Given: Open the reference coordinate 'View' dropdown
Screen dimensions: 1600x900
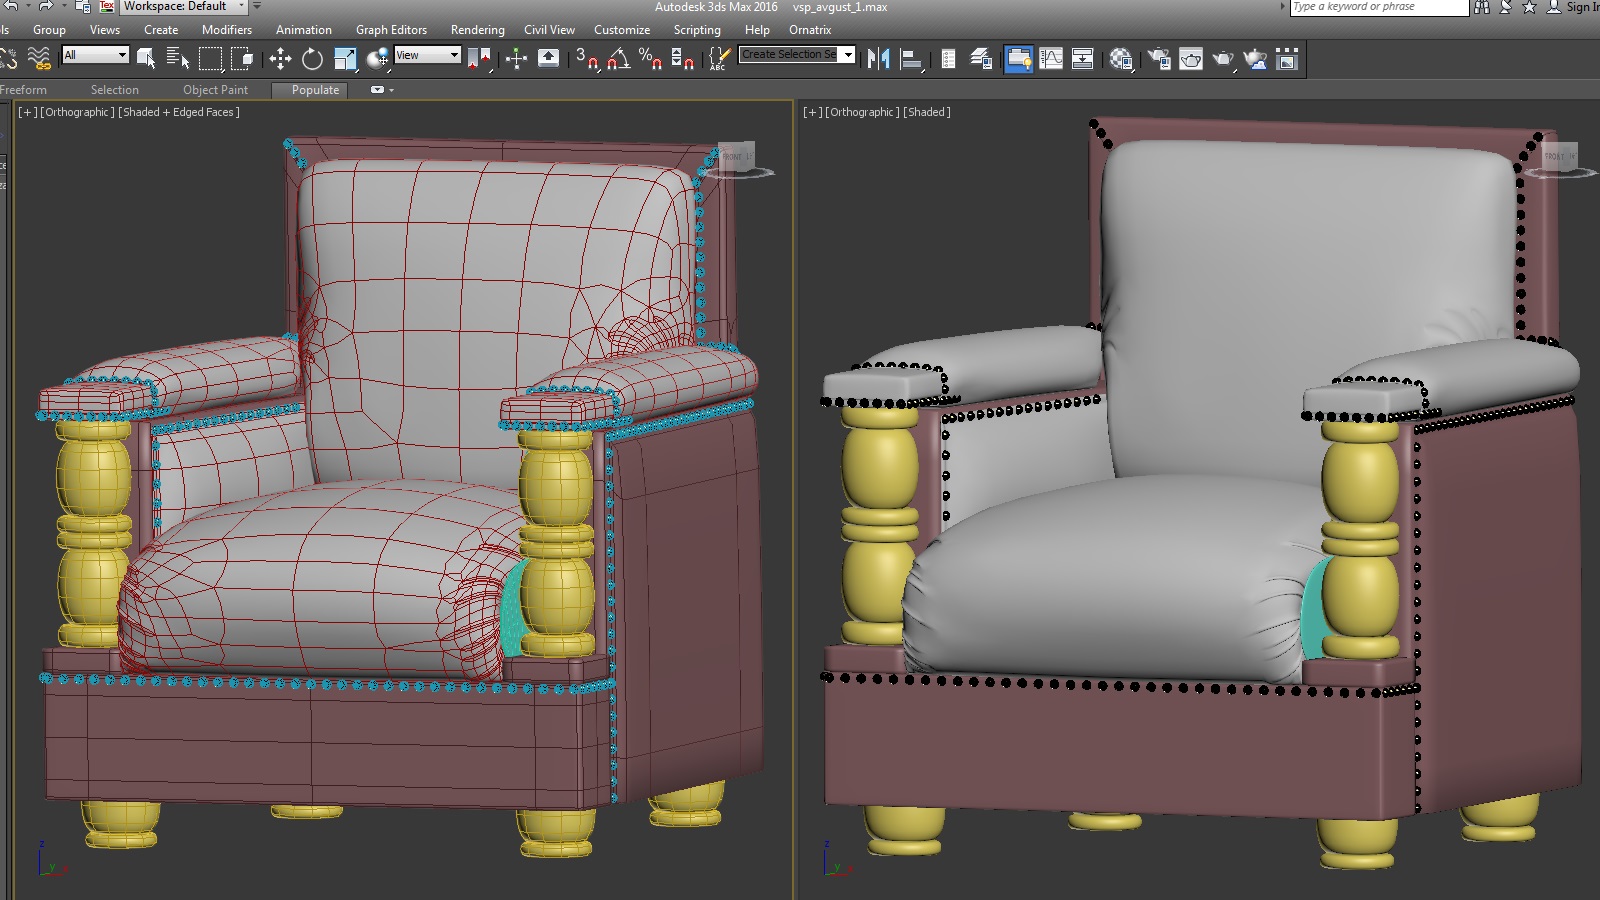Looking at the screenshot, I should (427, 55).
